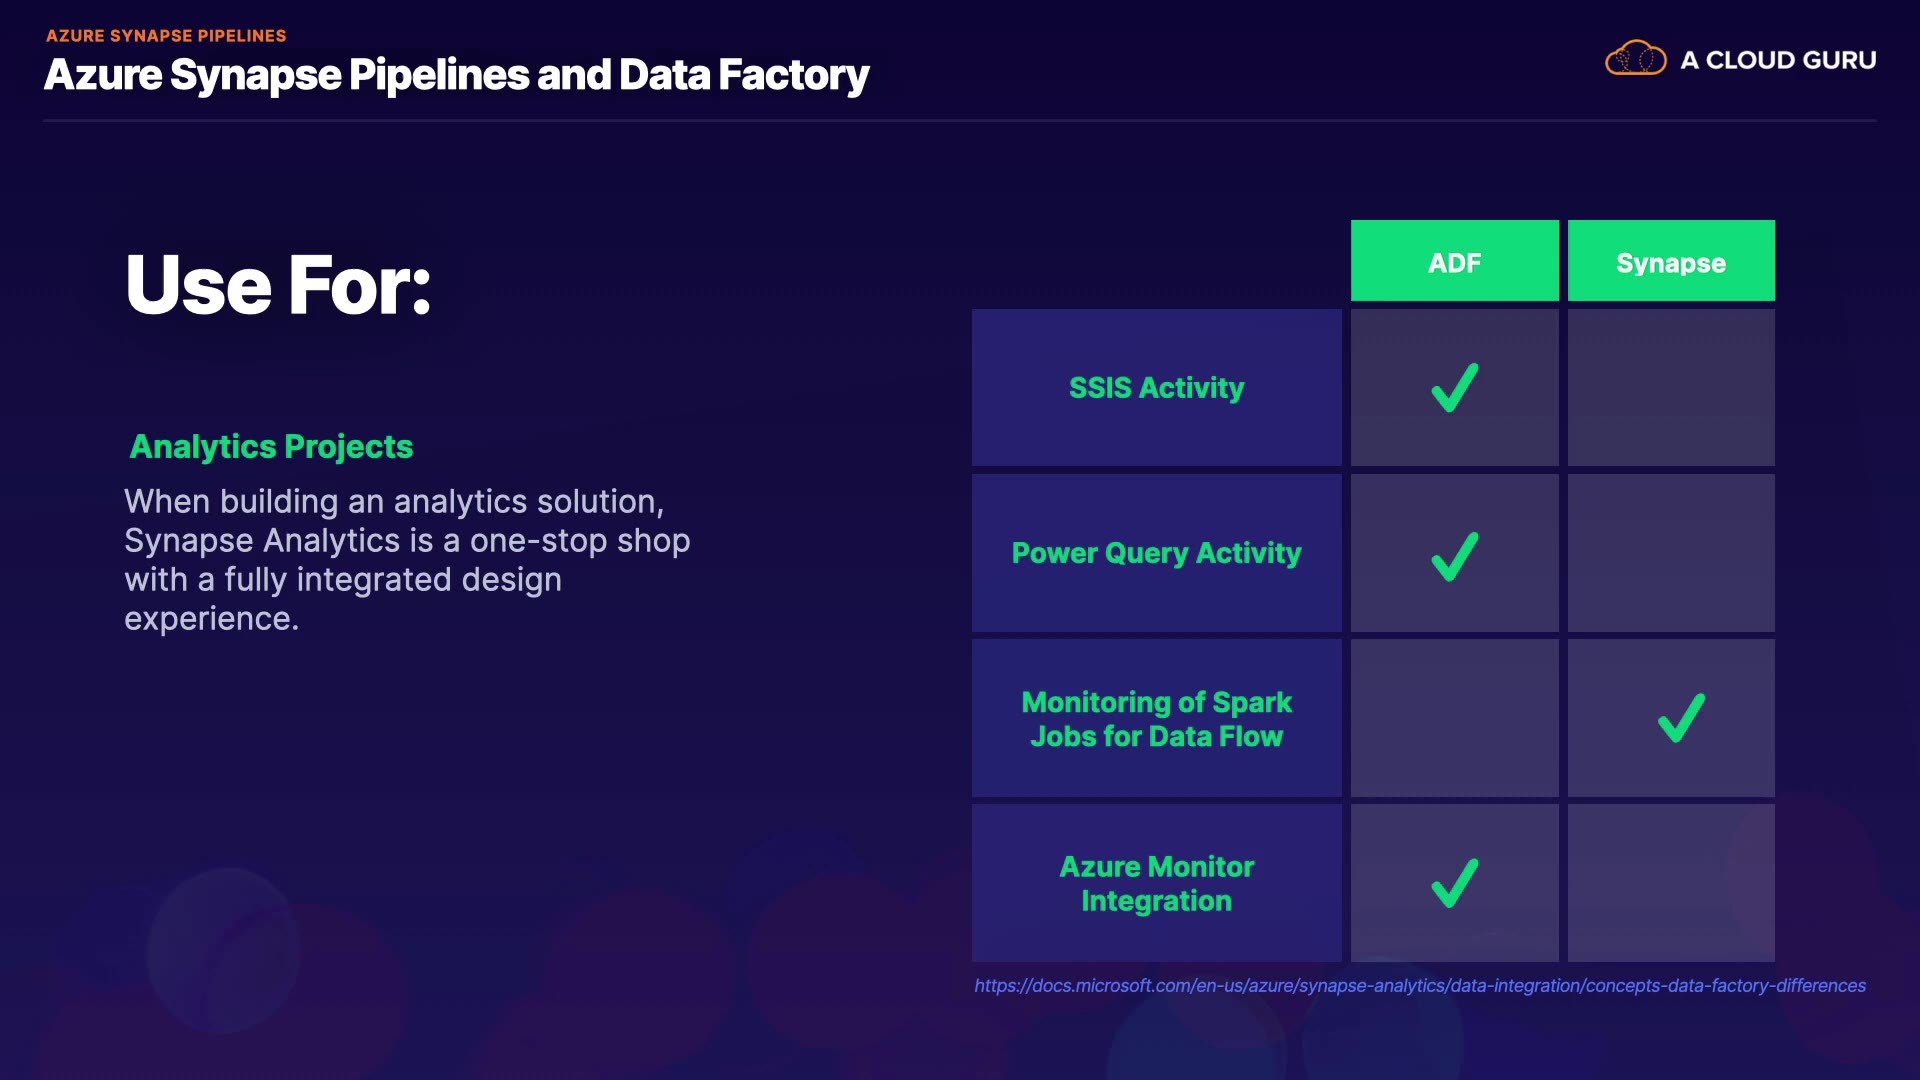
Task: Select Monitoring of Spark Jobs row label
Action: (x=1156, y=719)
